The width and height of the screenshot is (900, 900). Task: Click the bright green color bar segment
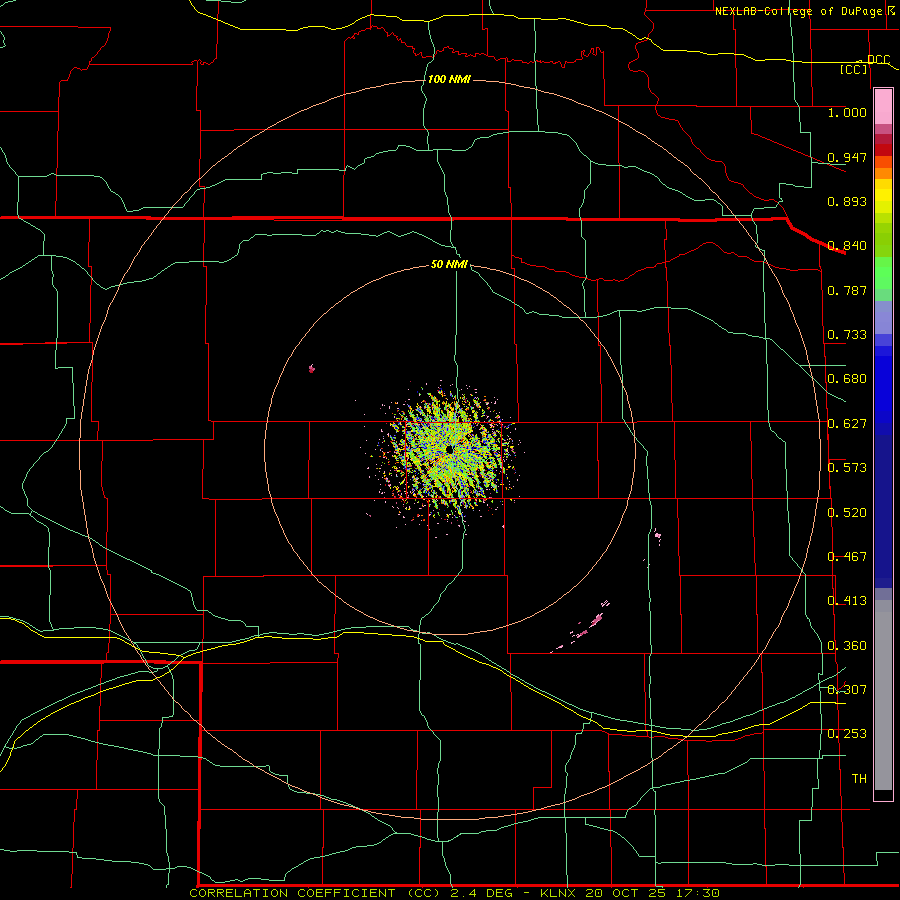[x=883, y=273]
